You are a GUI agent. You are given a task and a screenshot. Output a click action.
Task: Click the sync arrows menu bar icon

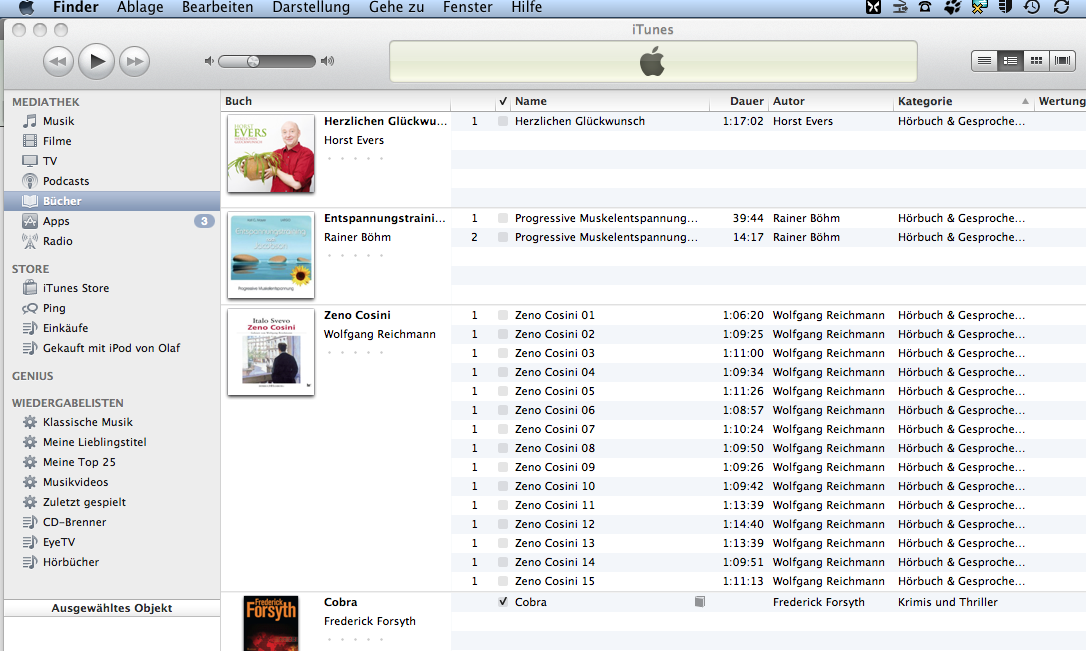click(x=1061, y=8)
